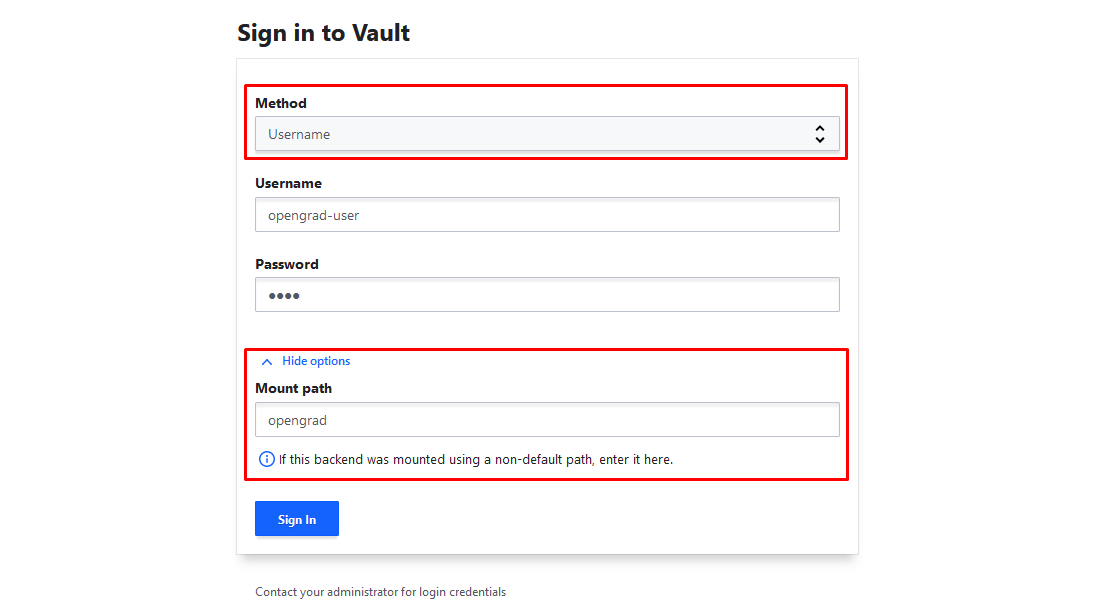Click the up-down arrows in Method selector

coord(819,134)
